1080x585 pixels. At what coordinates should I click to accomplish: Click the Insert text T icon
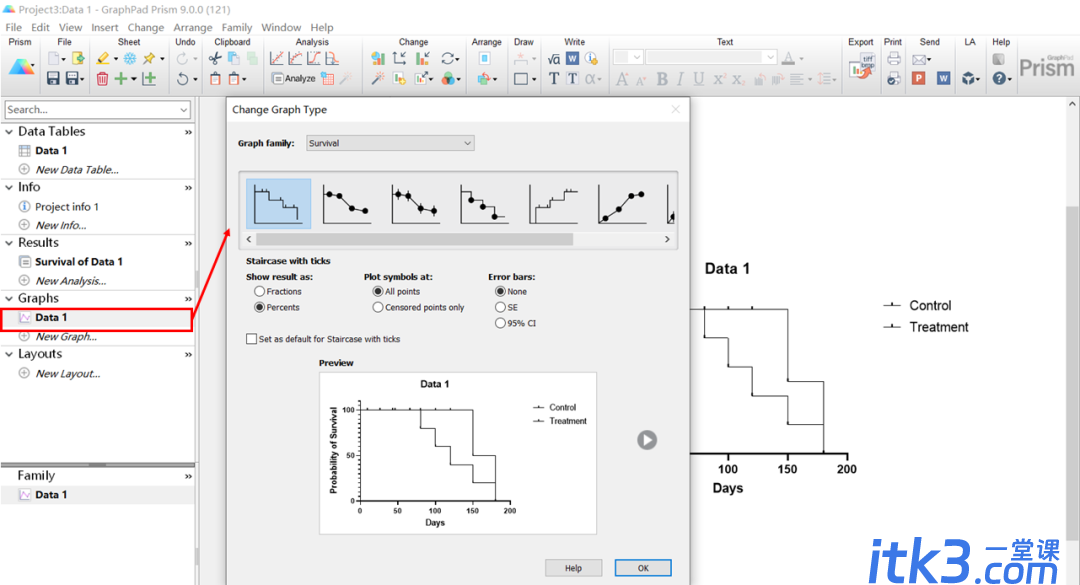[554, 79]
